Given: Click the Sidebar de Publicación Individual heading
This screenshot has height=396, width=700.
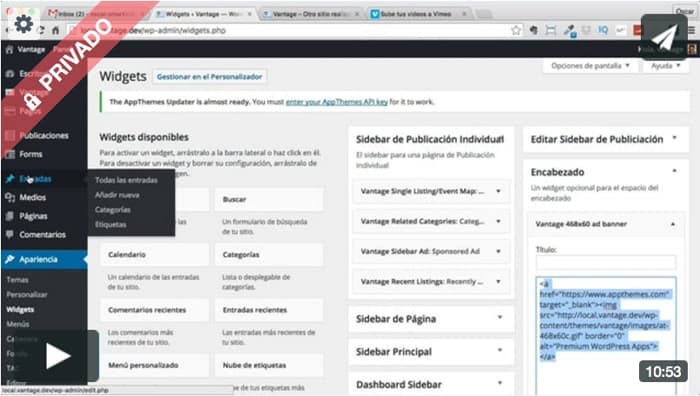Looking at the screenshot, I should [x=430, y=139].
